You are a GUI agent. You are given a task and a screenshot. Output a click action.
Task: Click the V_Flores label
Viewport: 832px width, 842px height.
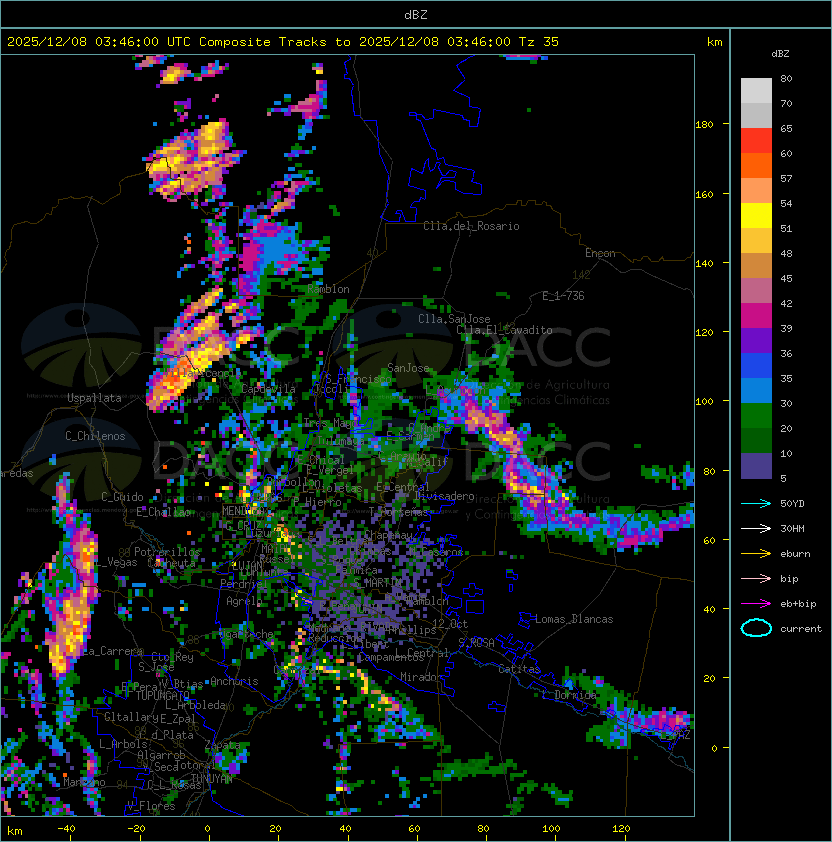pyautogui.click(x=151, y=806)
